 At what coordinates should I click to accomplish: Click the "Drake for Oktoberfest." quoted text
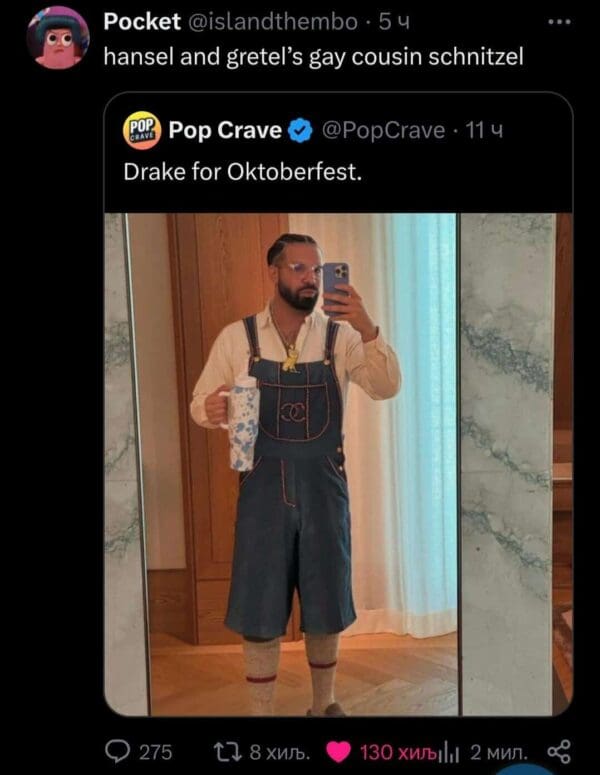pyautogui.click(x=243, y=171)
